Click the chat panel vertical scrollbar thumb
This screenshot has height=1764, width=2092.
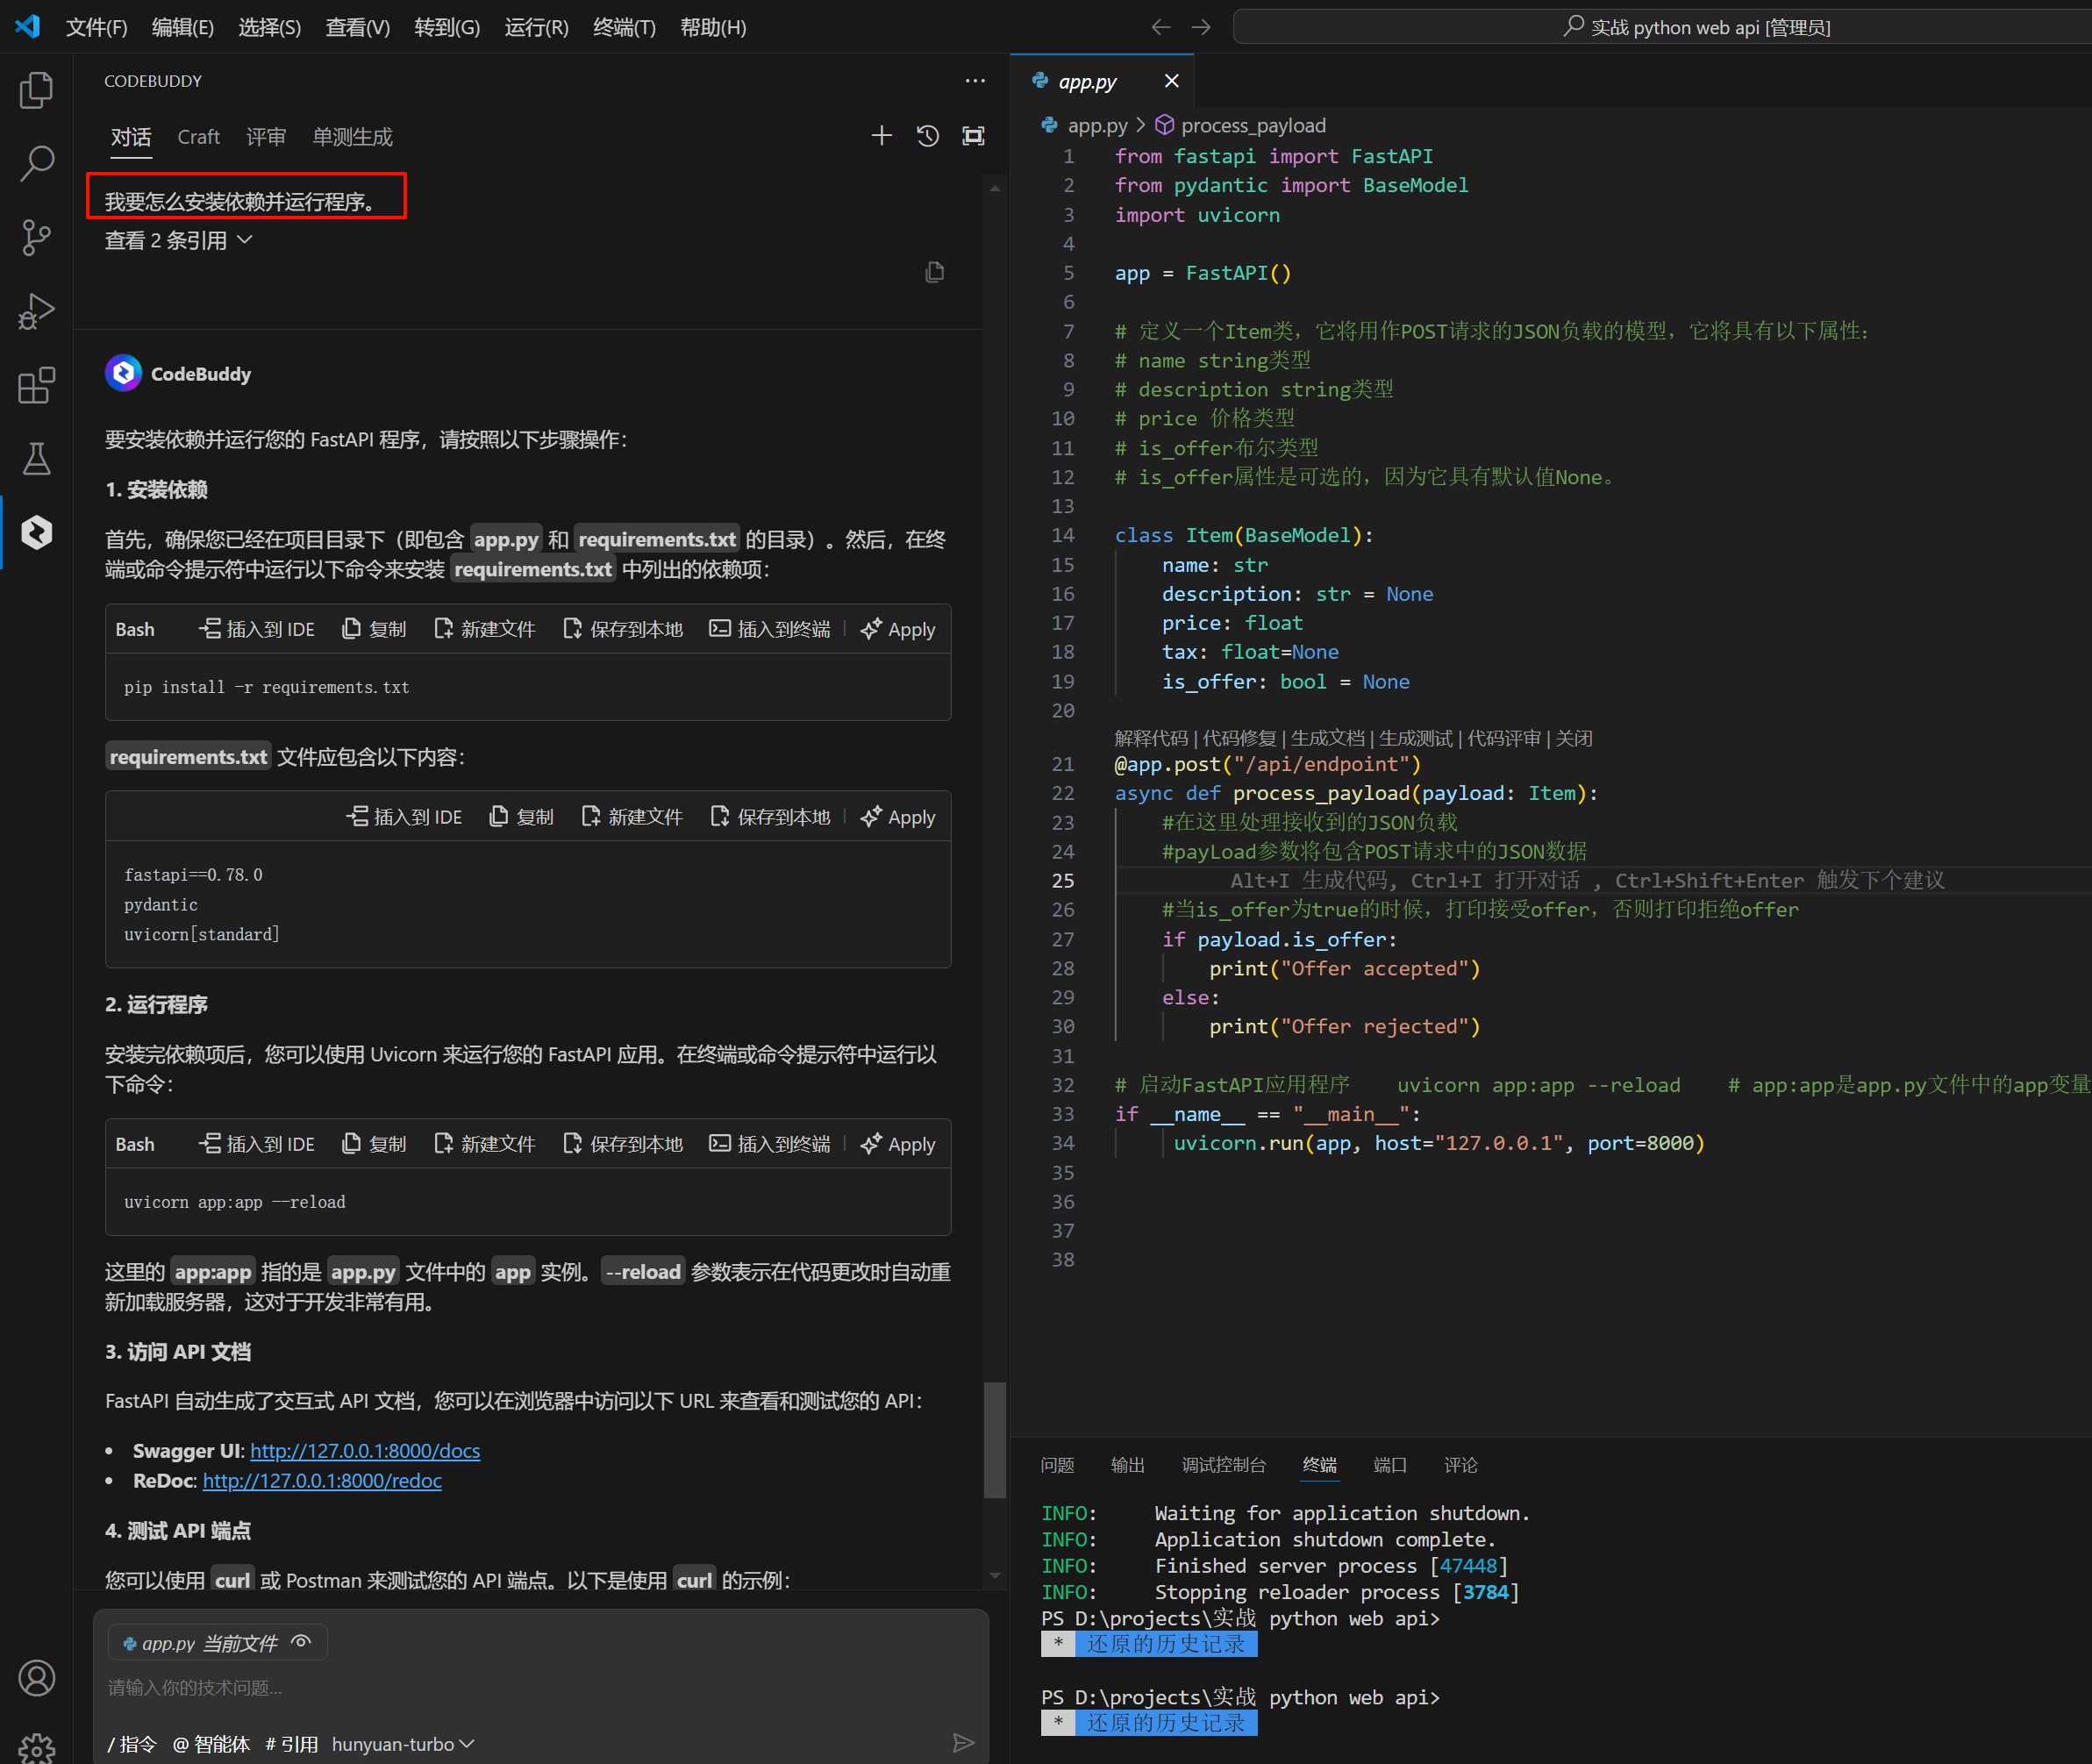pos(994,1439)
